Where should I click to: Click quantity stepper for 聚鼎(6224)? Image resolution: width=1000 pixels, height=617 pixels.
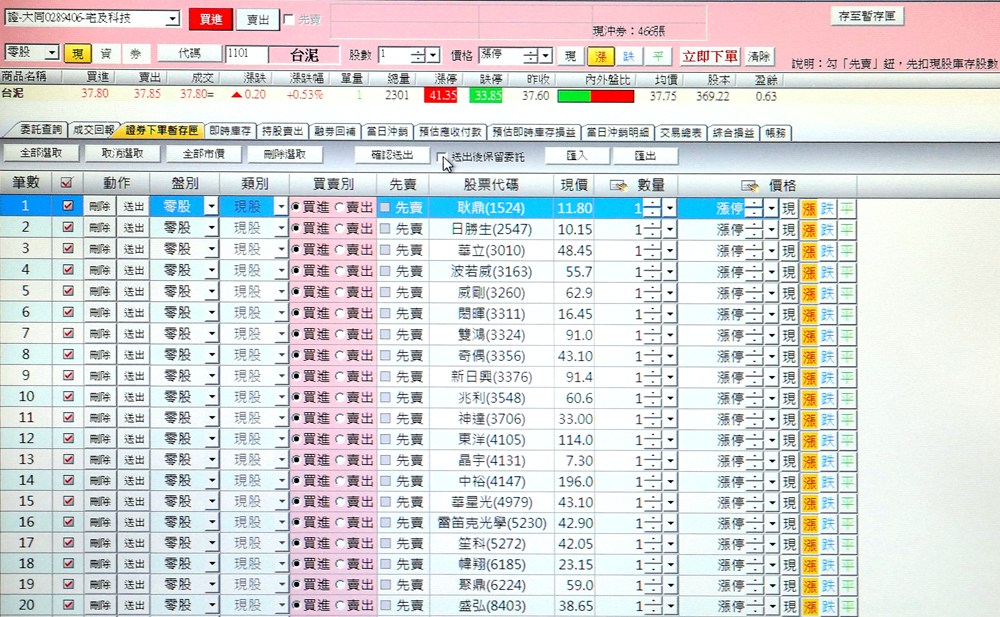point(652,585)
